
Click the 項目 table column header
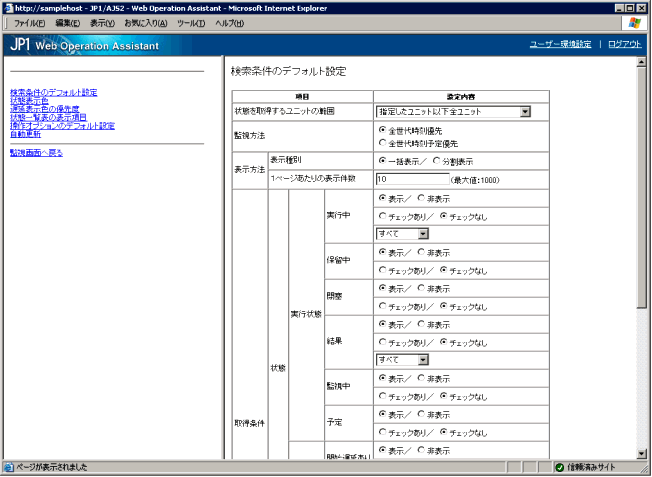(x=302, y=96)
